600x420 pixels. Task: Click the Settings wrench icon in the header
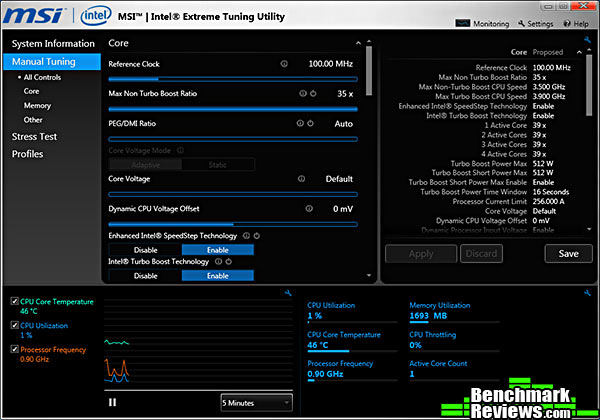pos(521,23)
